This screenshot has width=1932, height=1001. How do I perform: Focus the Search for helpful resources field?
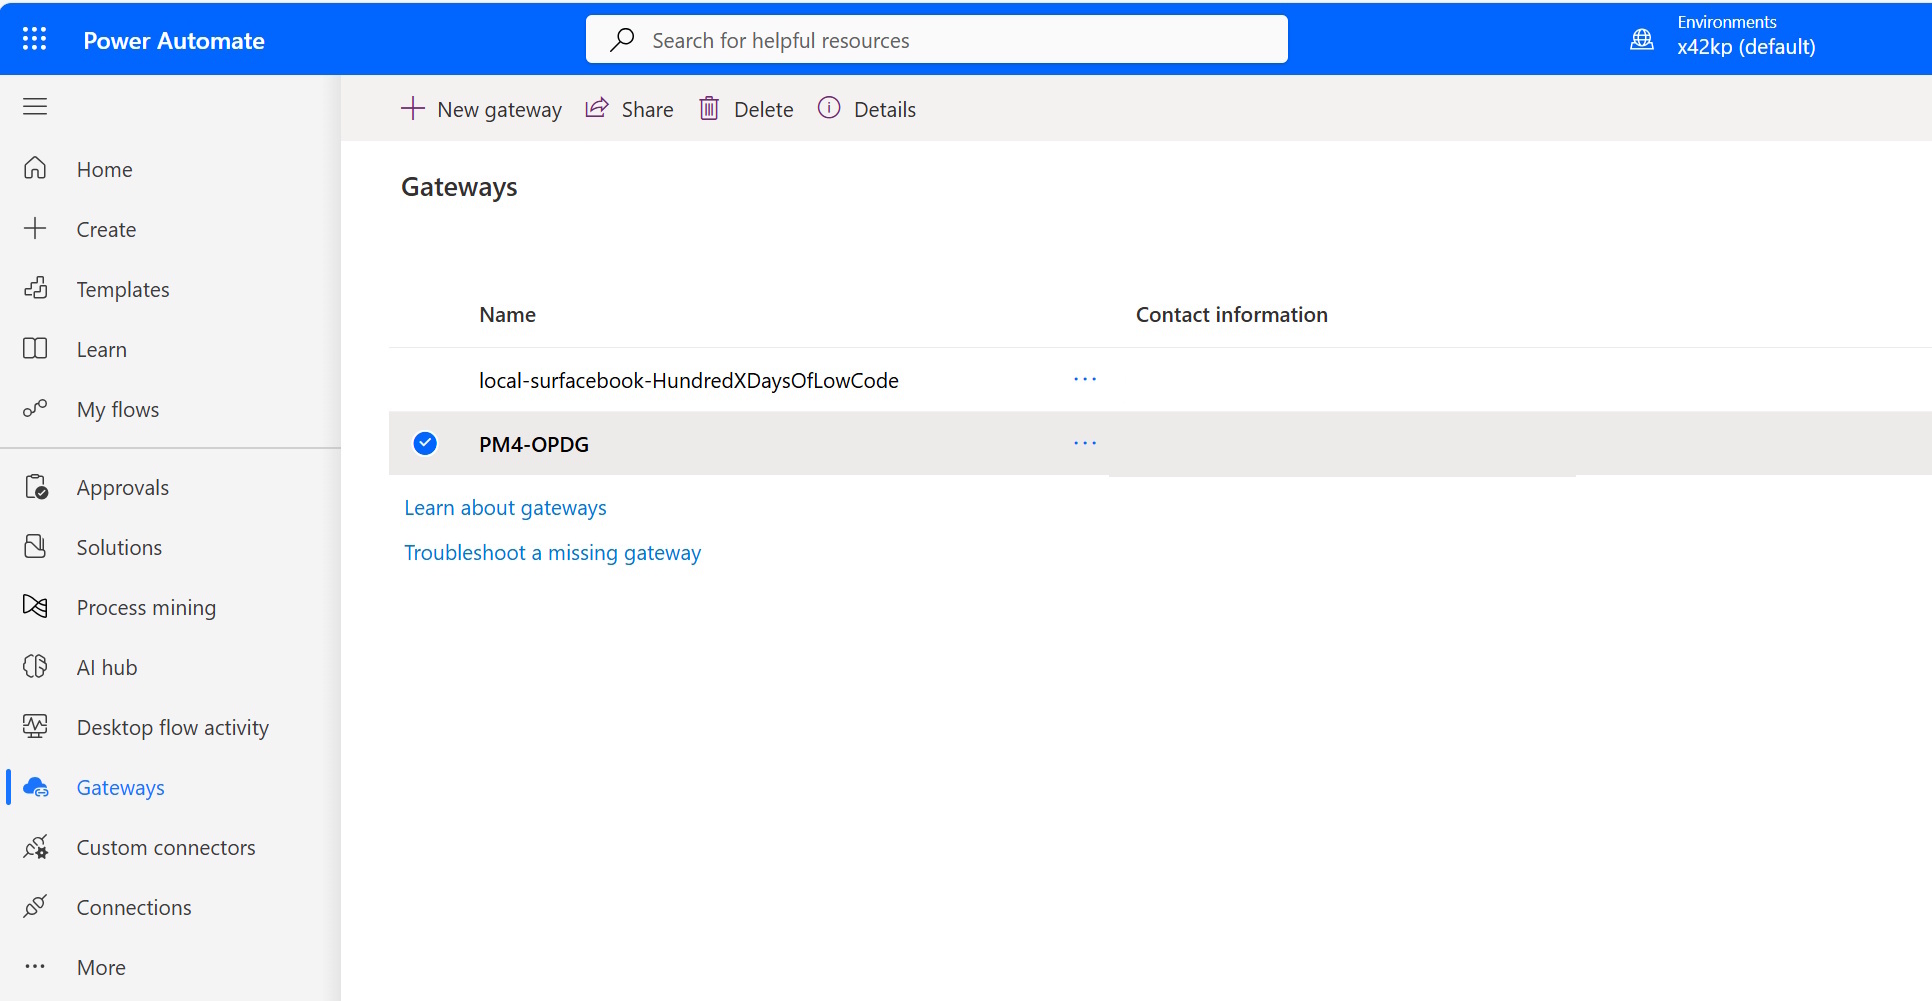coord(936,40)
